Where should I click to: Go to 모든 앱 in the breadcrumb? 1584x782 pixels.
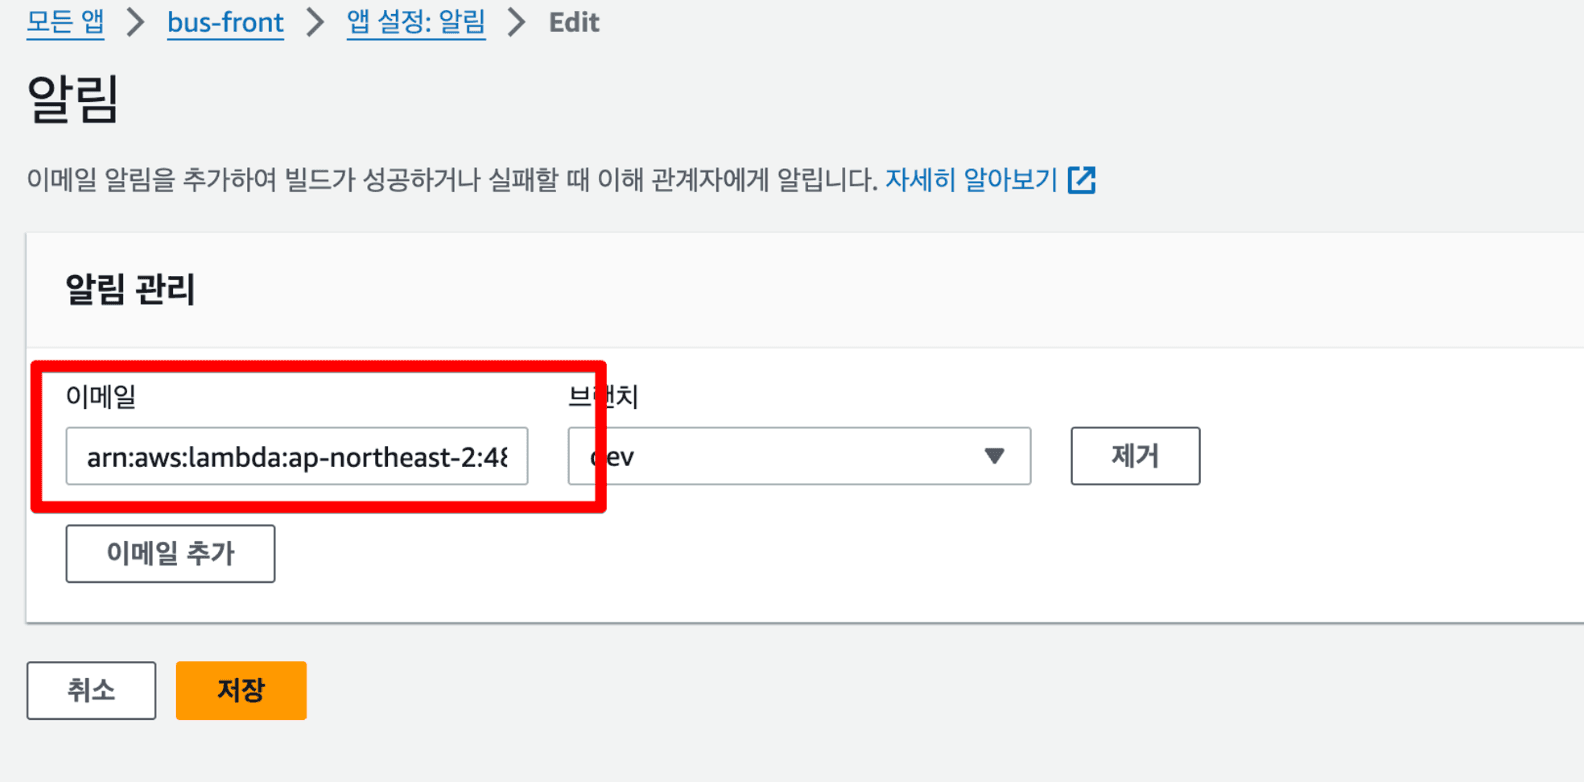(x=65, y=22)
